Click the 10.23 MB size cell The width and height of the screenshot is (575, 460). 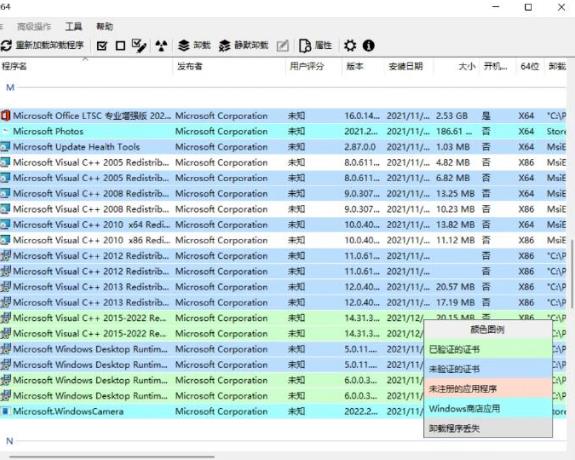[455, 209]
